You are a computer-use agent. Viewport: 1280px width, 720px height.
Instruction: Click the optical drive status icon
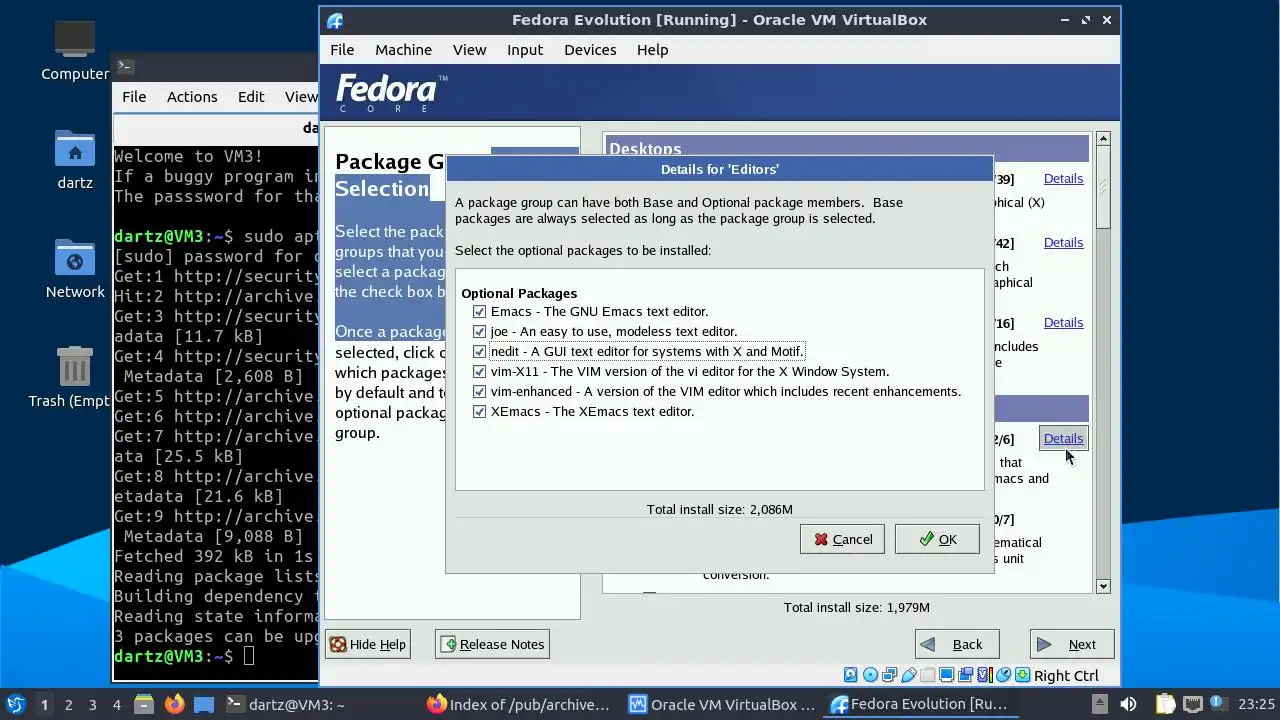coord(870,675)
